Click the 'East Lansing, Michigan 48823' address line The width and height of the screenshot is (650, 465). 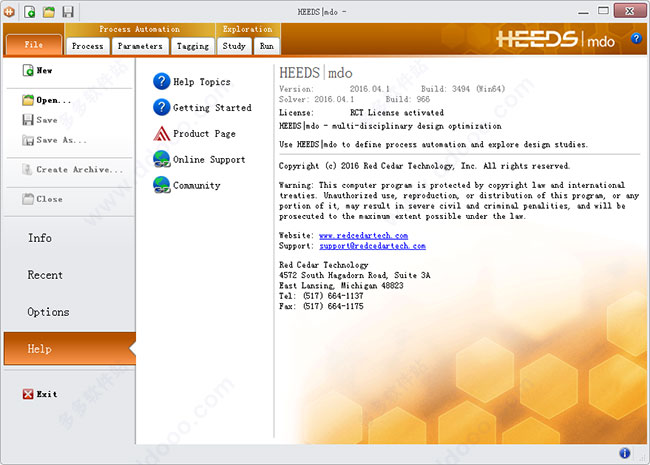click(x=341, y=286)
